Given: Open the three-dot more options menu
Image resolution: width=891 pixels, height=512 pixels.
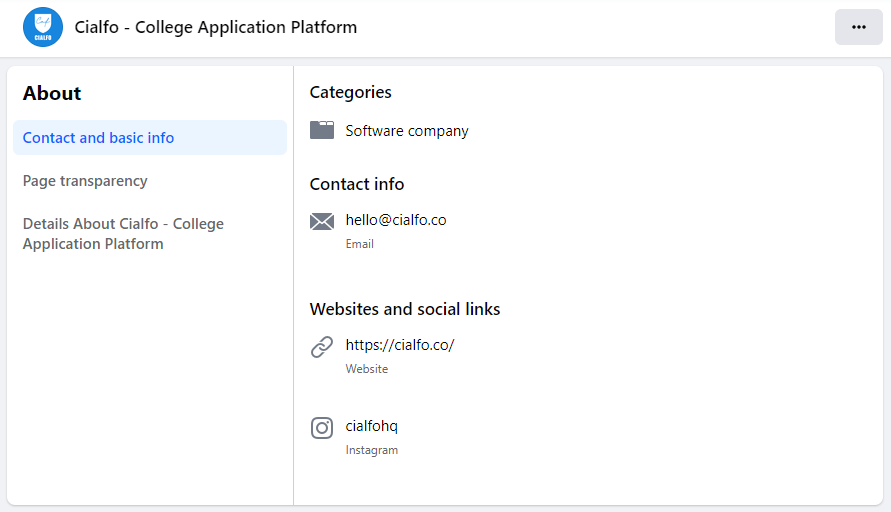Looking at the screenshot, I should coord(858,27).
